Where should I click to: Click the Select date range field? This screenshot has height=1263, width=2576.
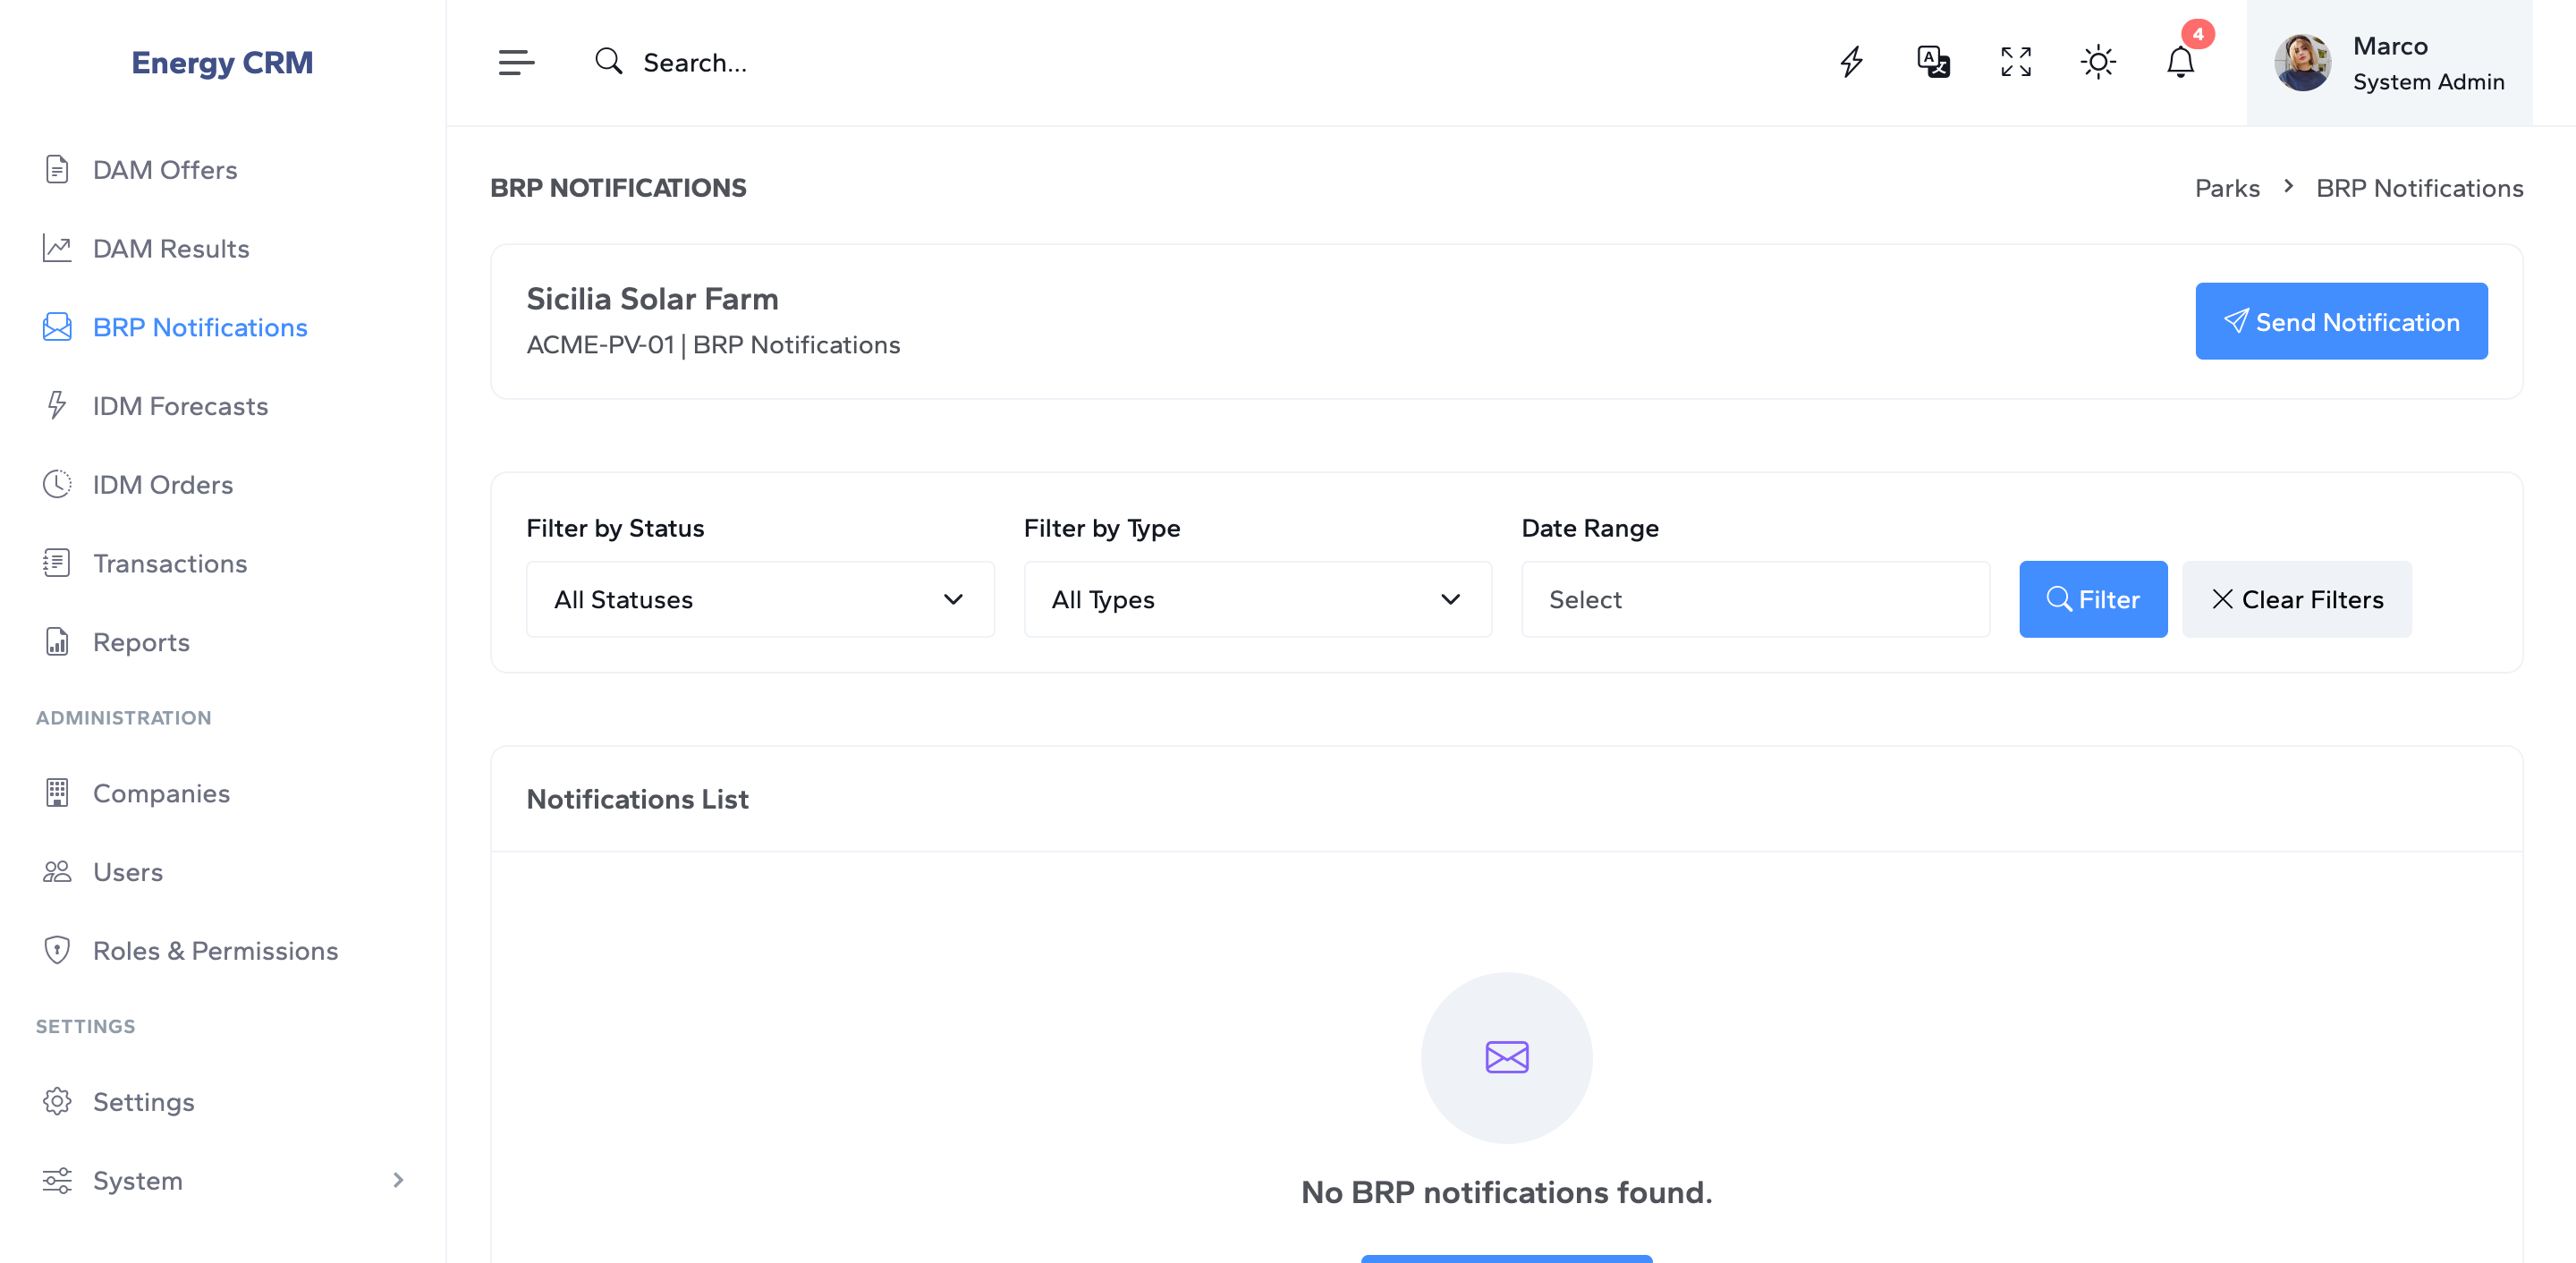(x=1755, y=599)
